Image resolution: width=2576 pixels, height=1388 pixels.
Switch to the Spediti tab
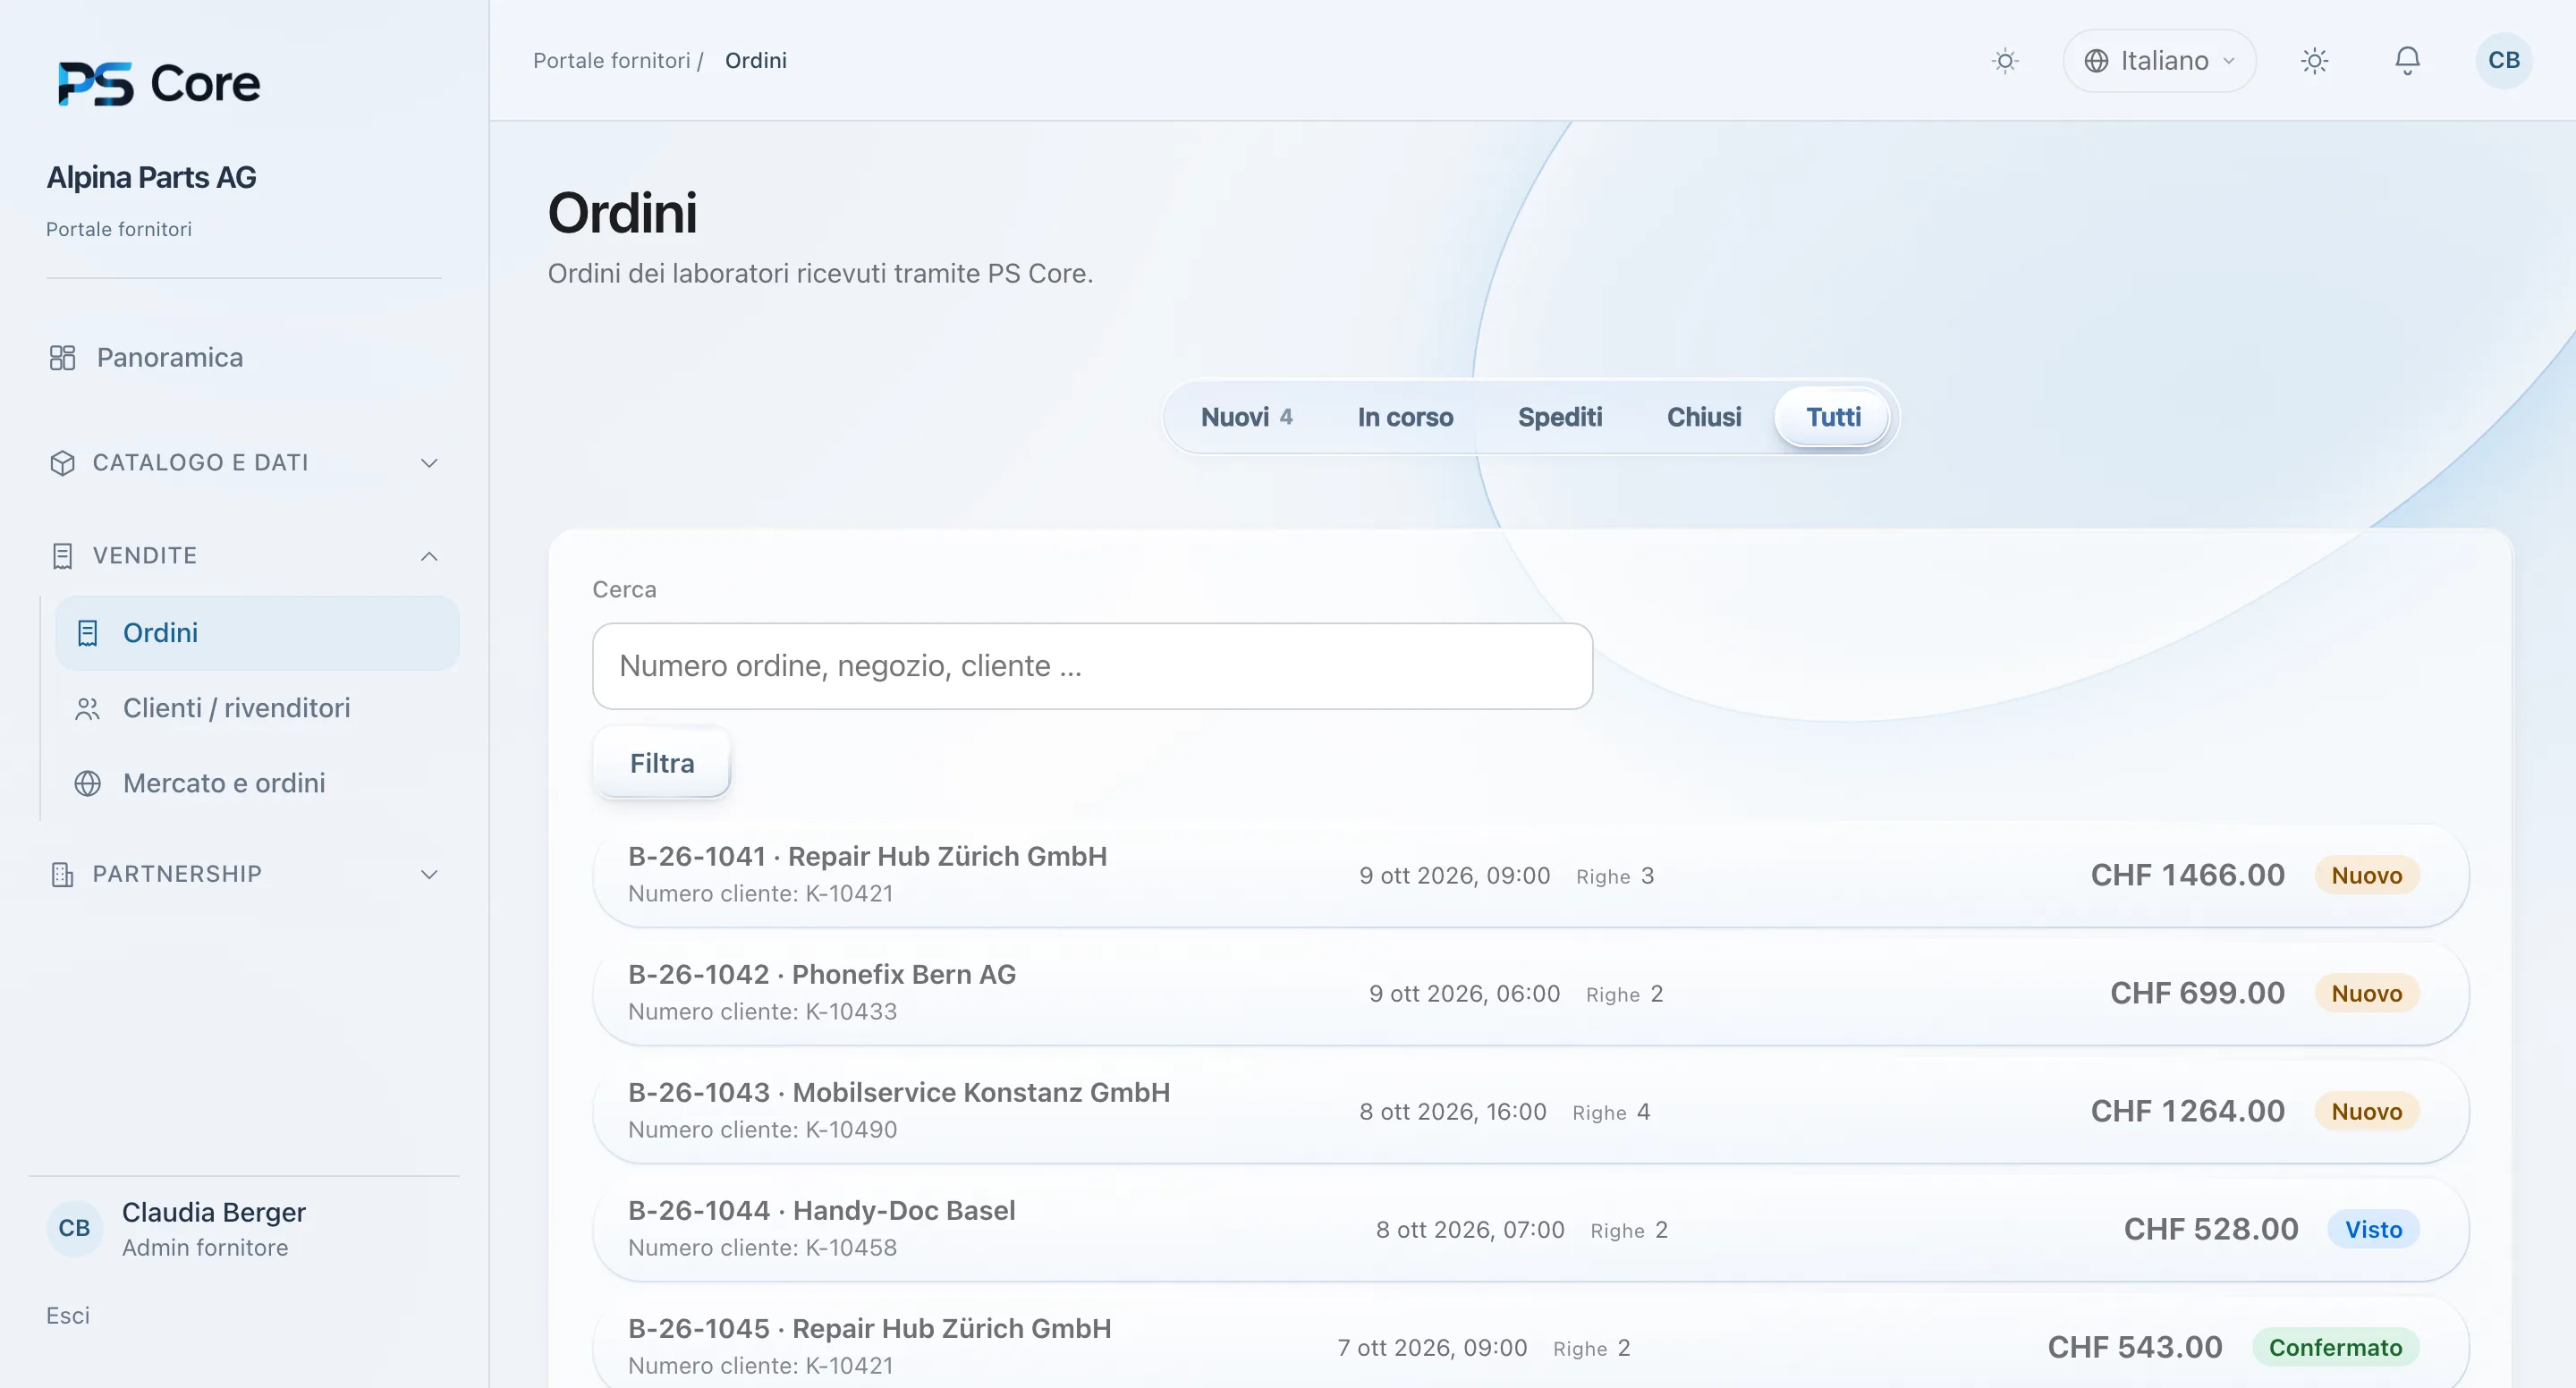(1559, 417)
